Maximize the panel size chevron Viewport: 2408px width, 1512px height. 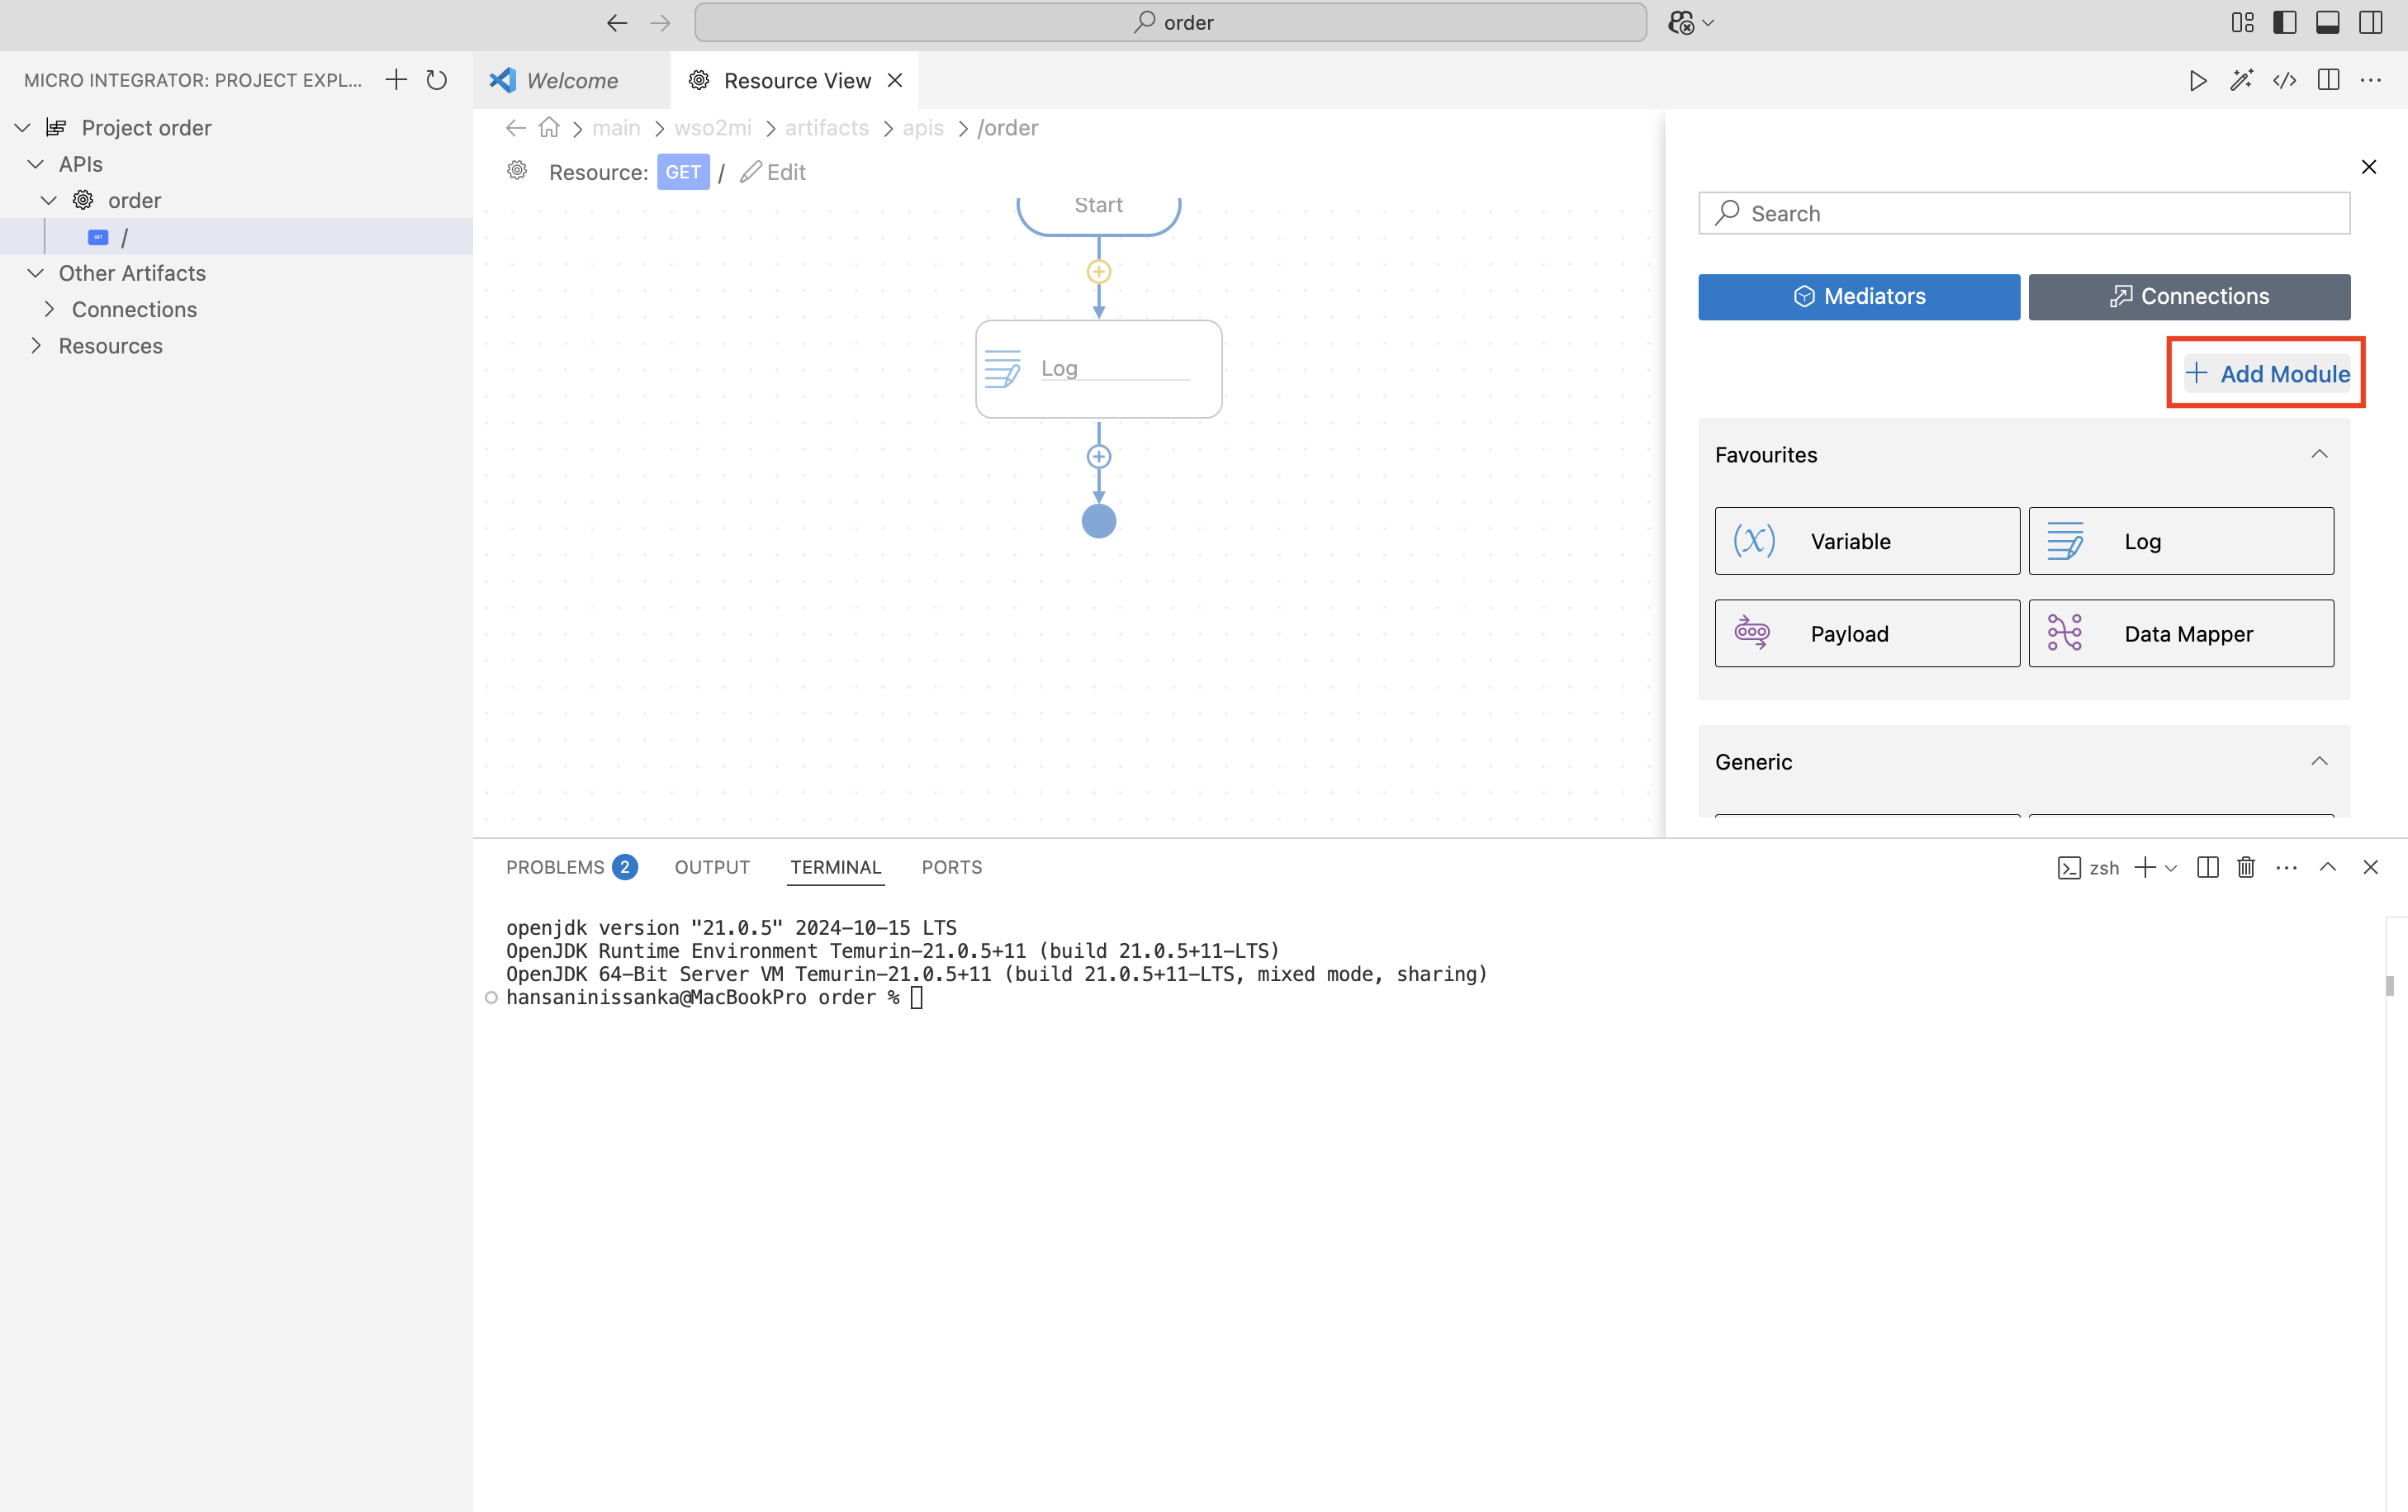coord(2328,868)
